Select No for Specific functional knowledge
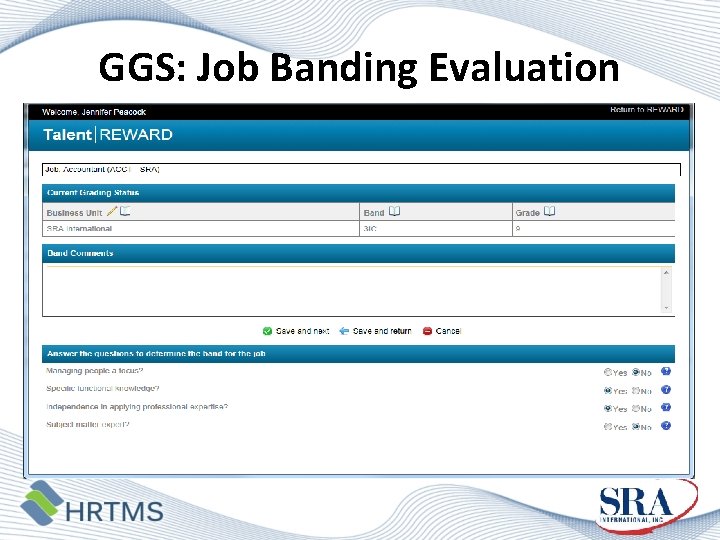The width and height of the screenshot is (720, 540). pyautogui.click(x=636, y=391)
